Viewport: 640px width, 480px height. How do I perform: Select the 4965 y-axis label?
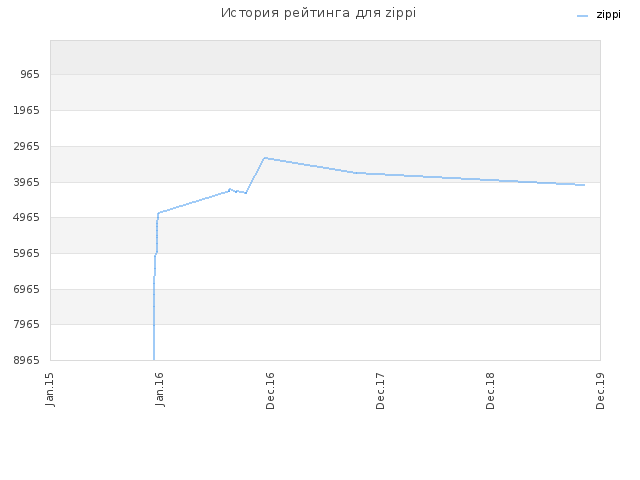27,218
